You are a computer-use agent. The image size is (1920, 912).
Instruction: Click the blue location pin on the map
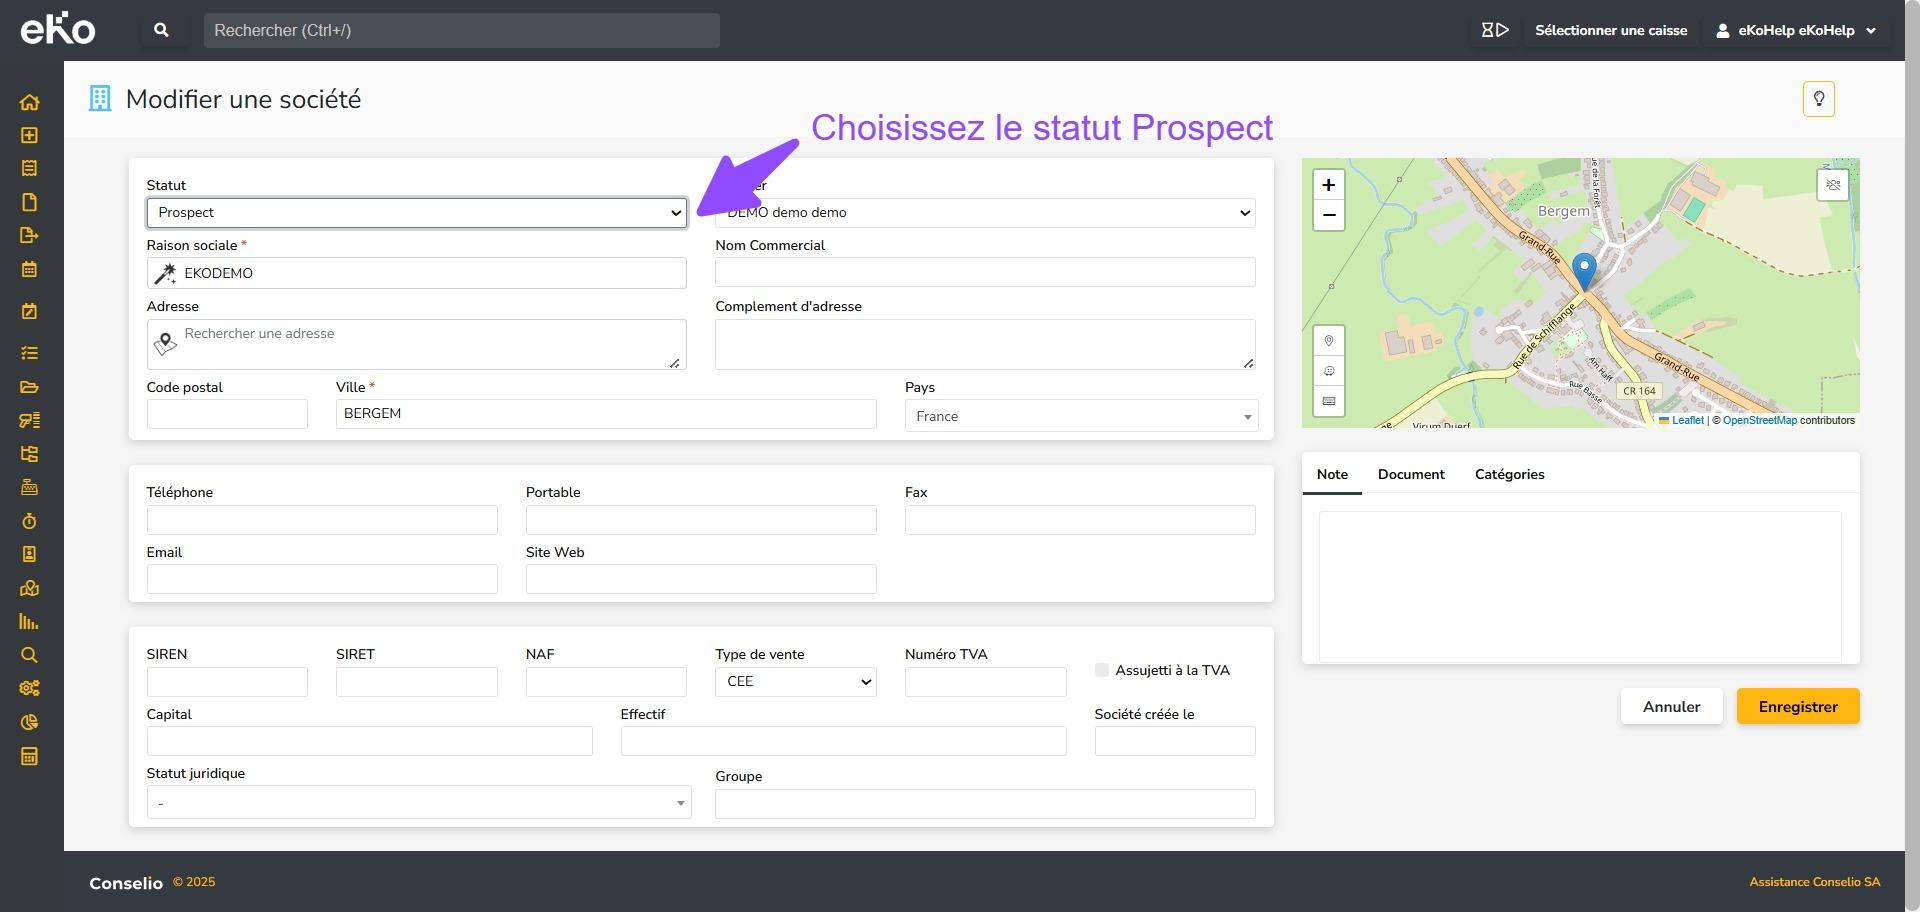click(x=1584, y=270)
